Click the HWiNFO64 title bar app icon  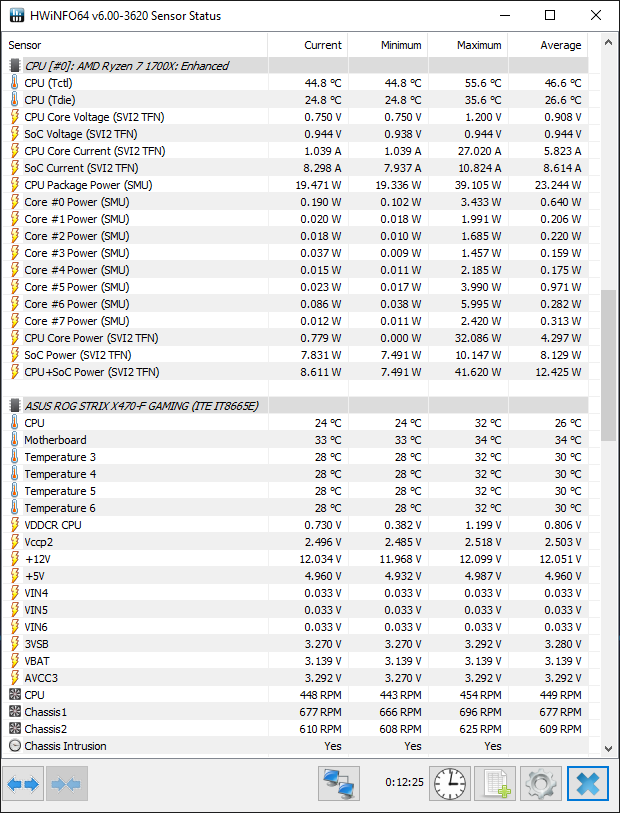17,16
